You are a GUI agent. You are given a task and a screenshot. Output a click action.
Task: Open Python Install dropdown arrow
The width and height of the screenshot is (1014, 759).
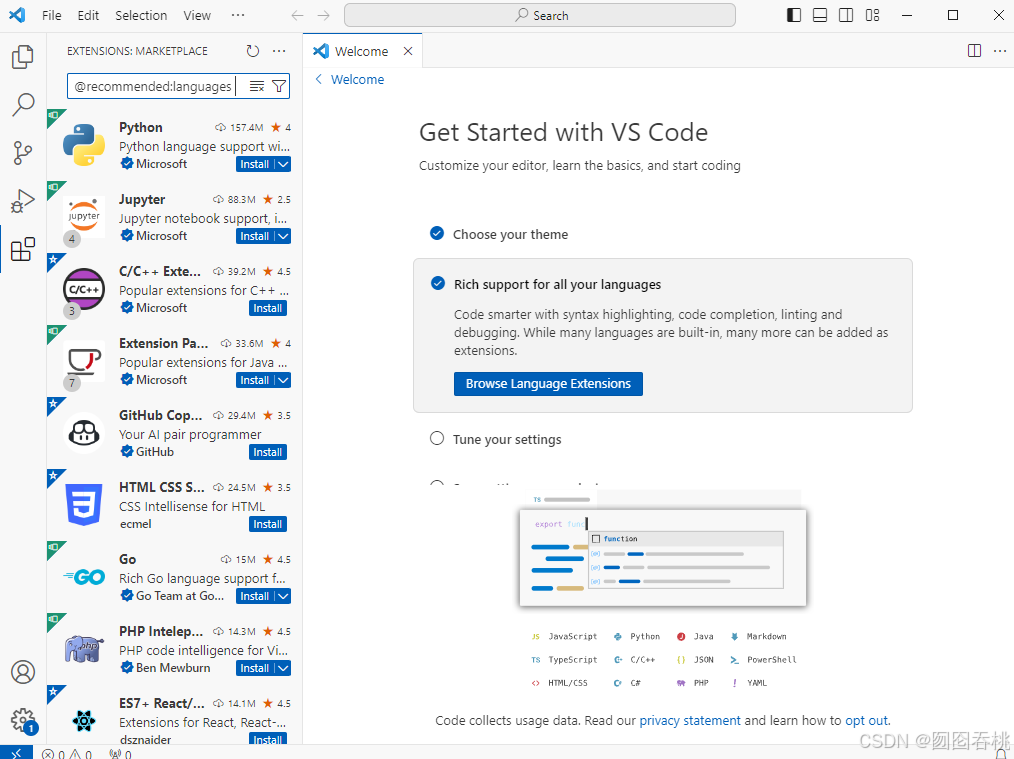(x=283, y=164)
